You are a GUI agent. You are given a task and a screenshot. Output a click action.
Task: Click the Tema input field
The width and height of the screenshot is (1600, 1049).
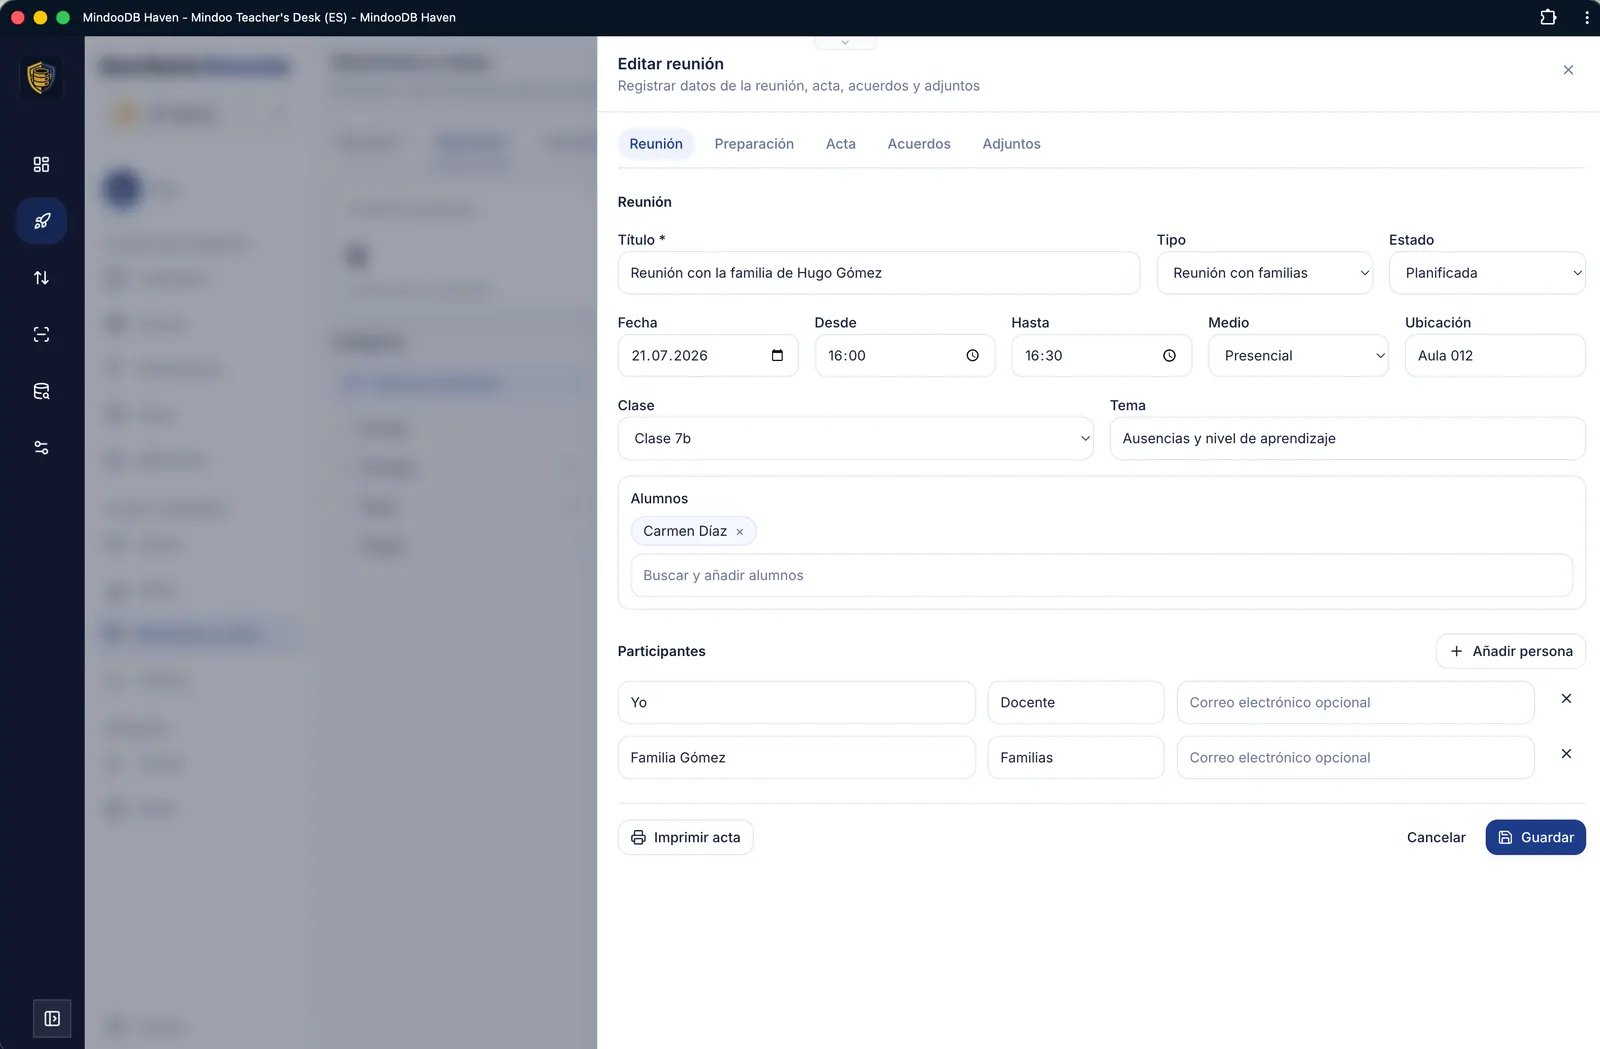pos(1347,439)
